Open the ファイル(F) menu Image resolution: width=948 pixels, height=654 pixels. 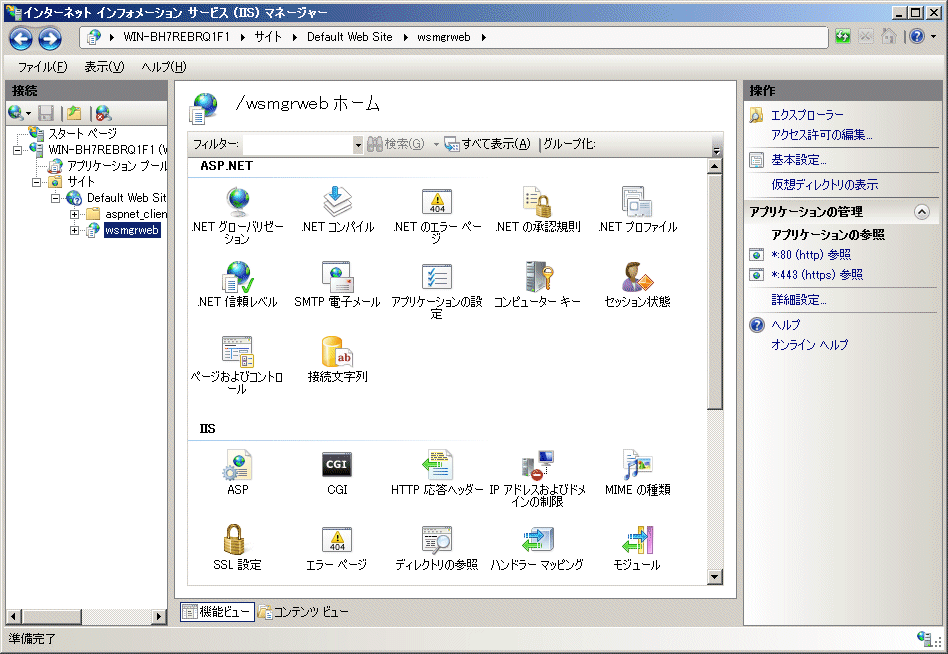(x=42, y=67)
